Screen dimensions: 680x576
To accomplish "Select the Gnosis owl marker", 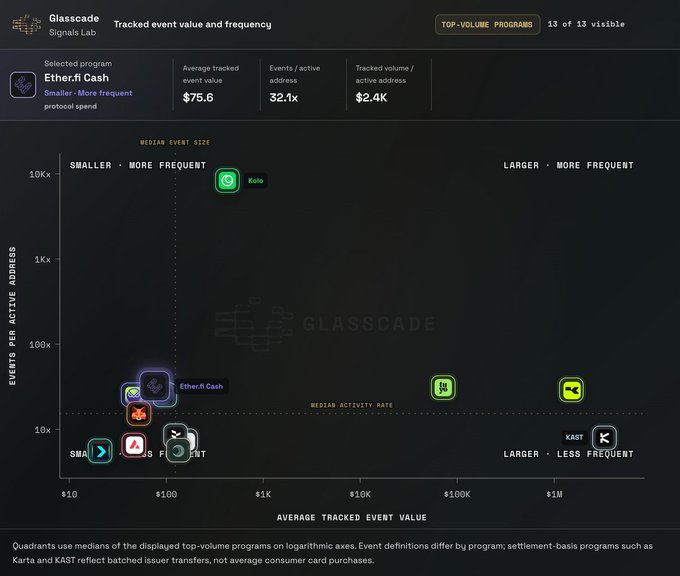I will pos(132,394).
